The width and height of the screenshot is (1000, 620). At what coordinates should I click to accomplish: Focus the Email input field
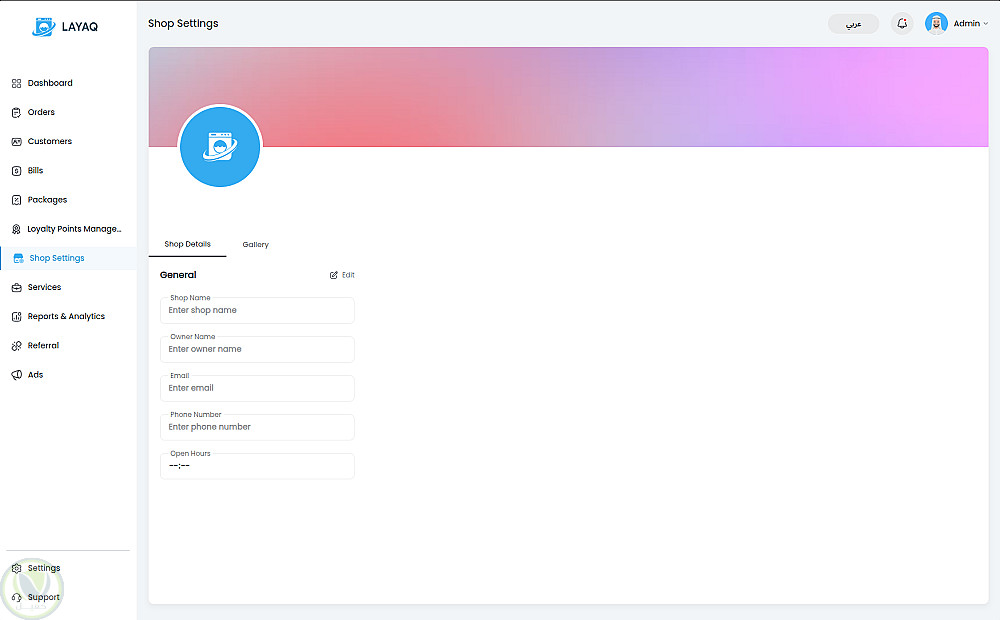coord(257,388)
